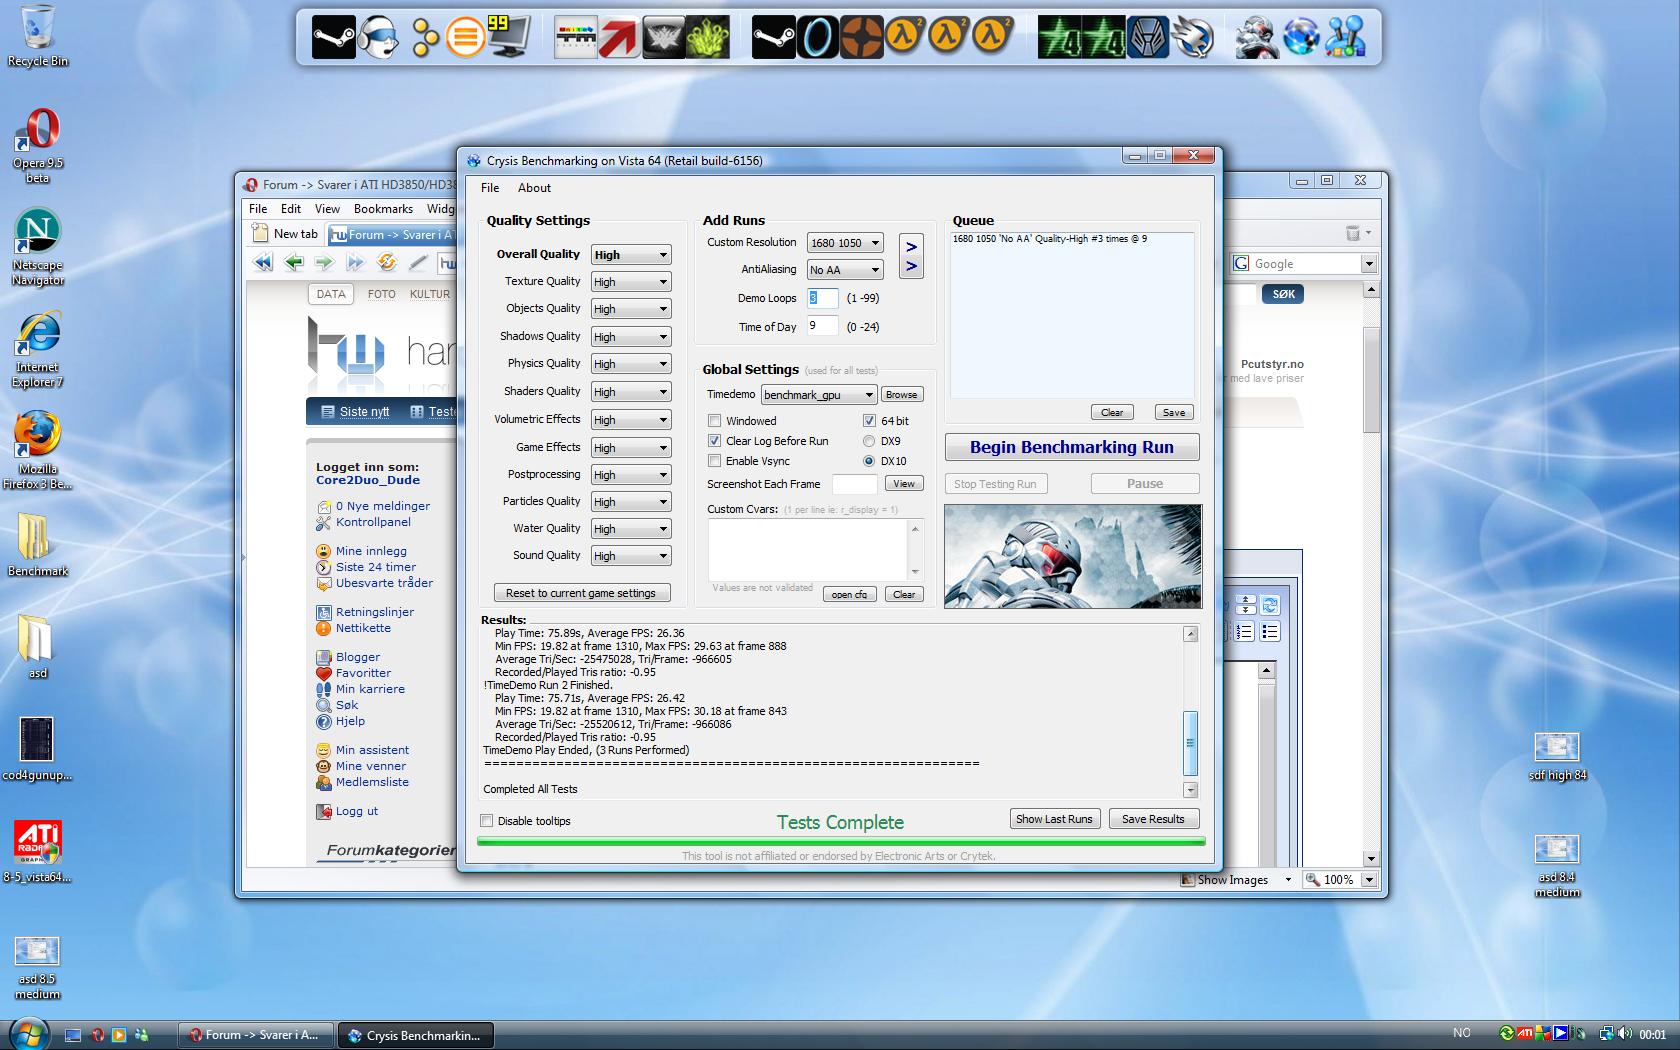Uncheck Clear Log Before Run
Image resolution: width=1680 pixels, height=1050 pixels.
(714, 441)
